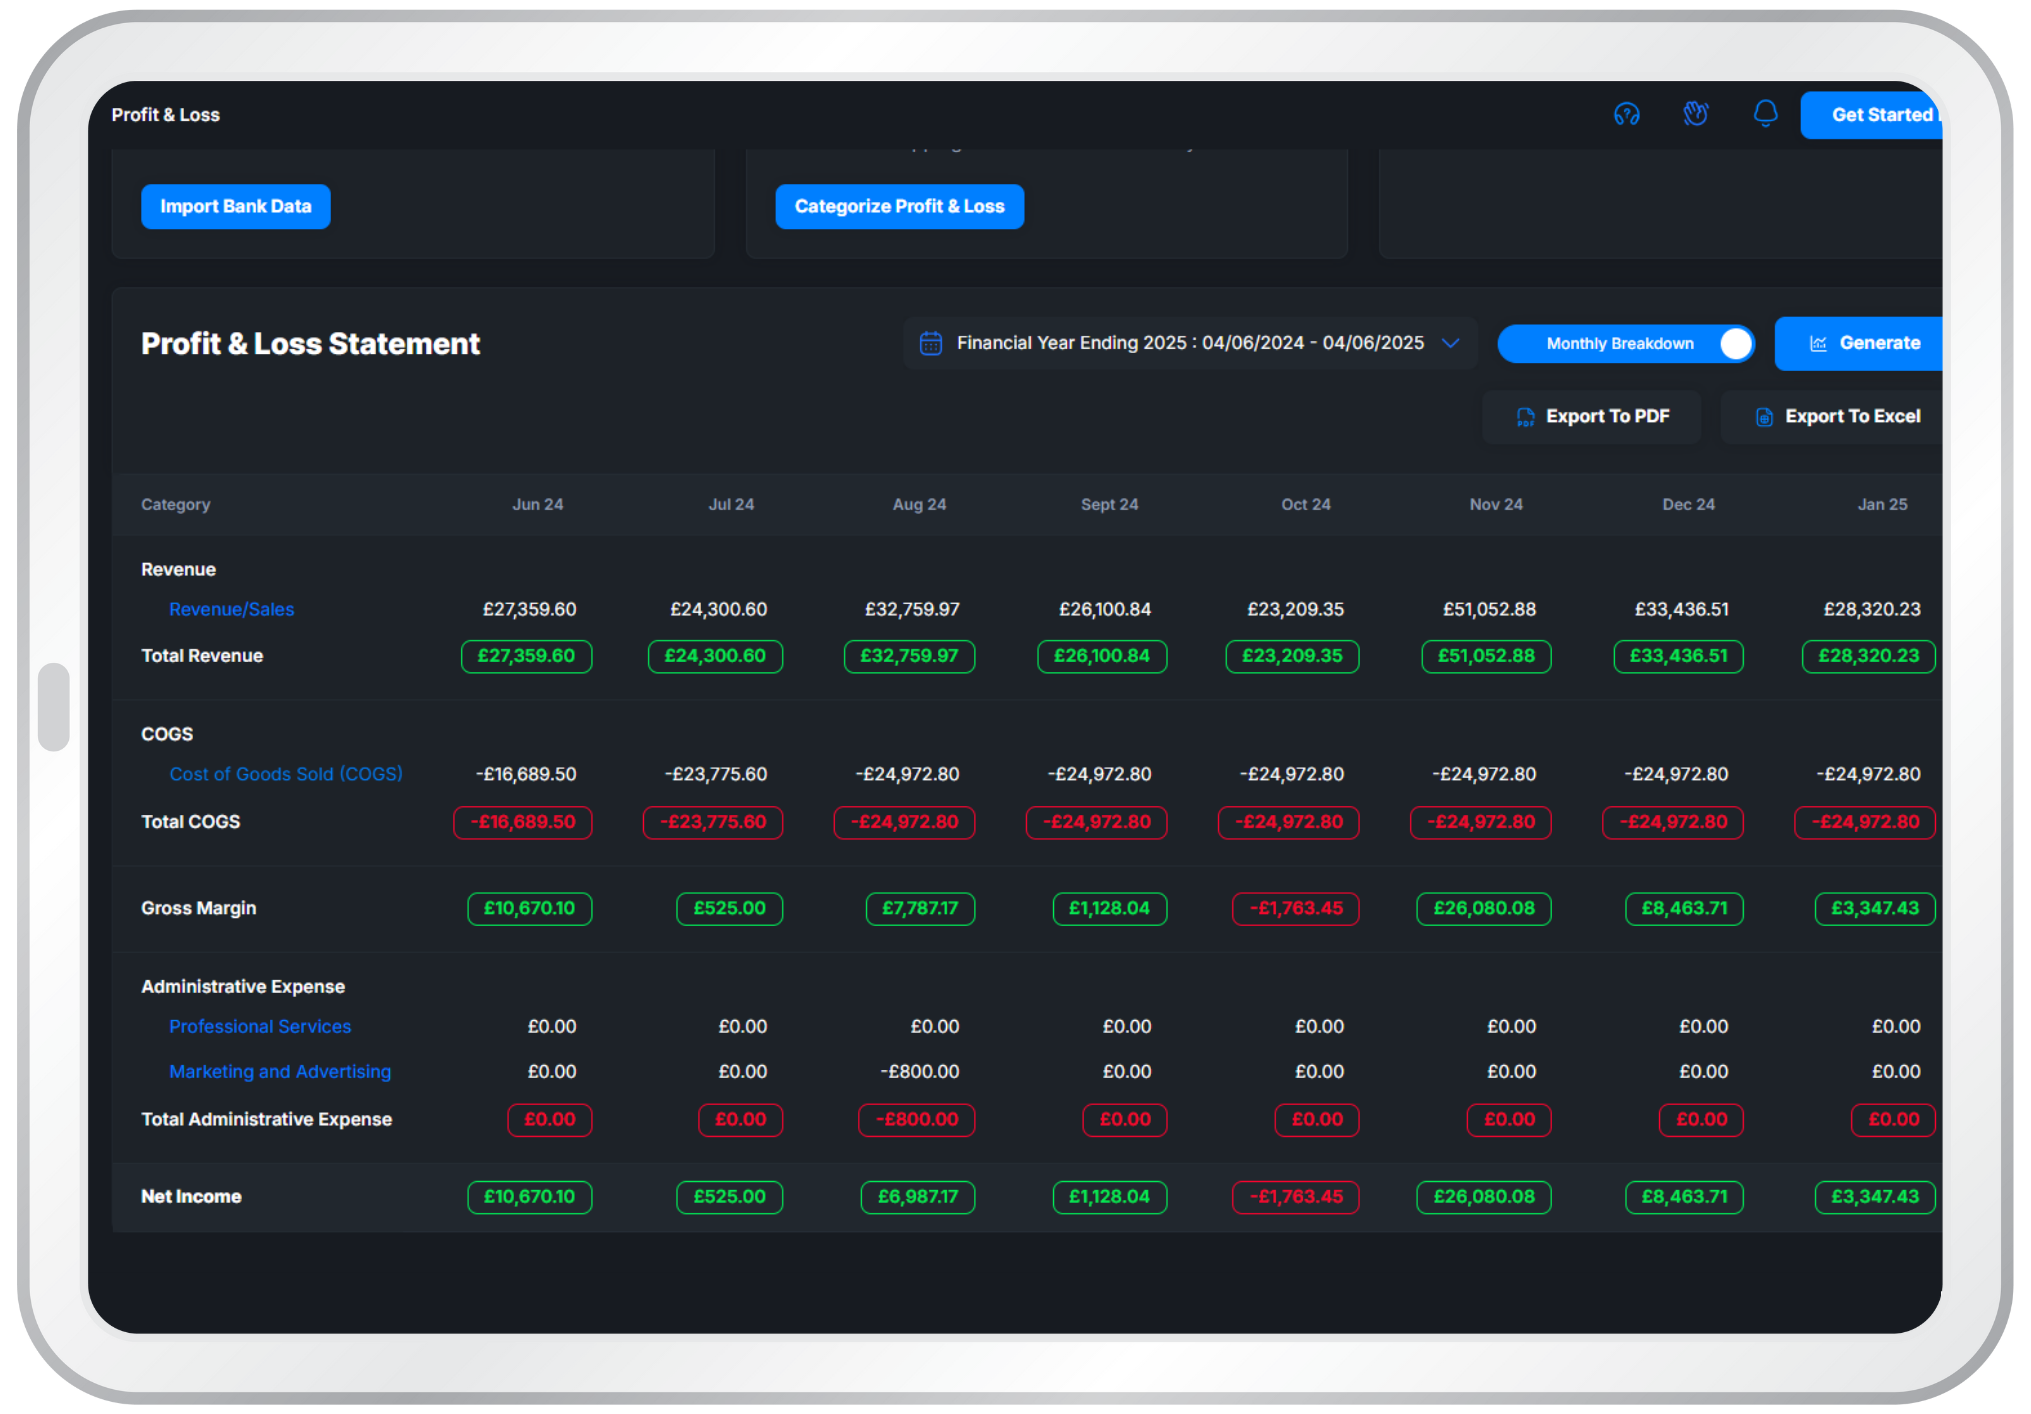Click the waving hand icon
2031x1414 pixels.
tap(1695, 114)
